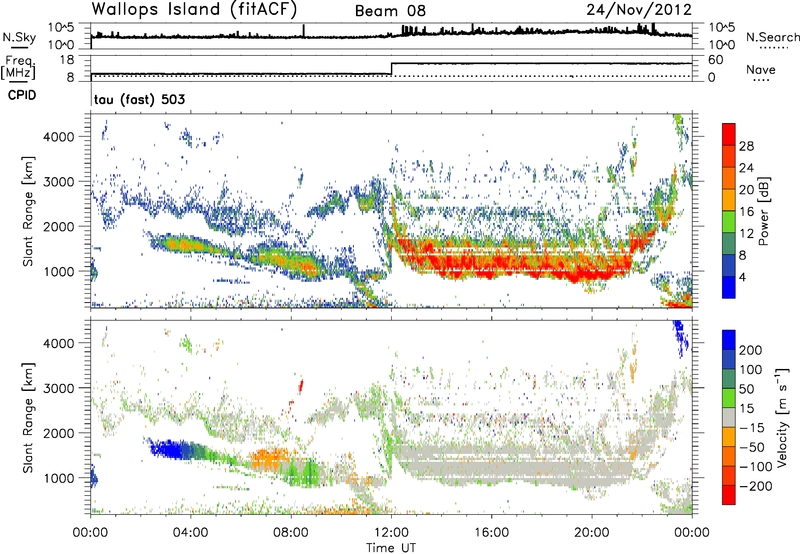Click the date label '24/Nov/2012'
Image resolution: width=800 pixels, height=554 pixels.
point(639,10)
